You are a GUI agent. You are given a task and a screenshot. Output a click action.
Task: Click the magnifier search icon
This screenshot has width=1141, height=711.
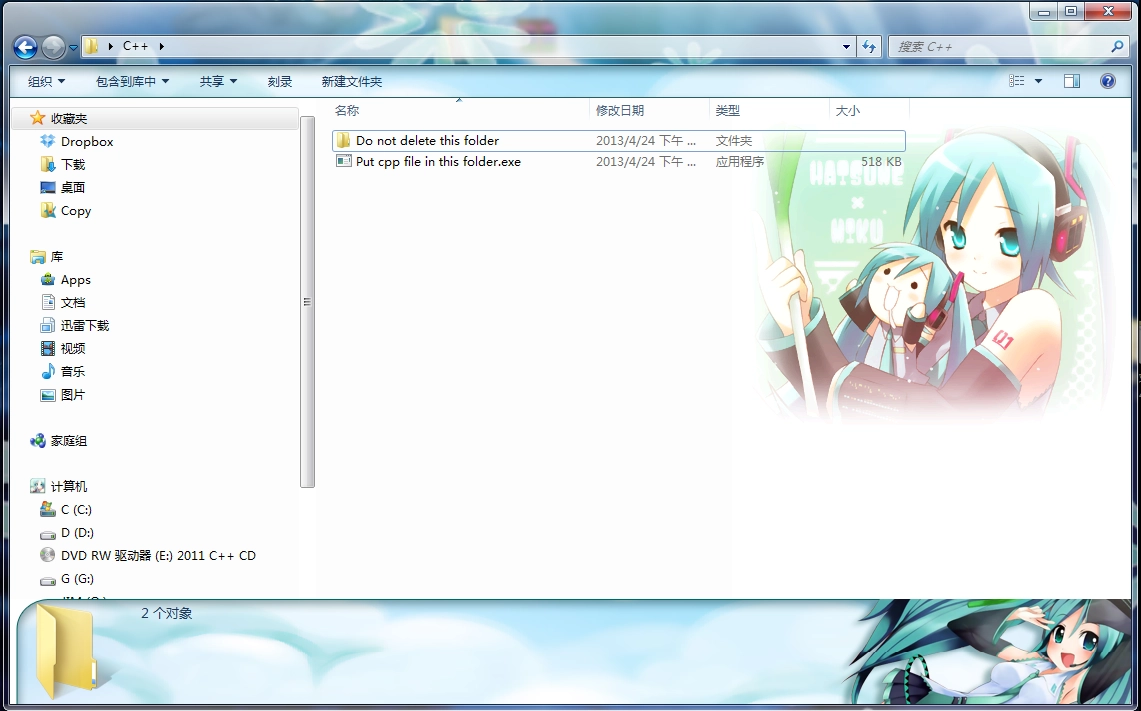coord(1118,47)
